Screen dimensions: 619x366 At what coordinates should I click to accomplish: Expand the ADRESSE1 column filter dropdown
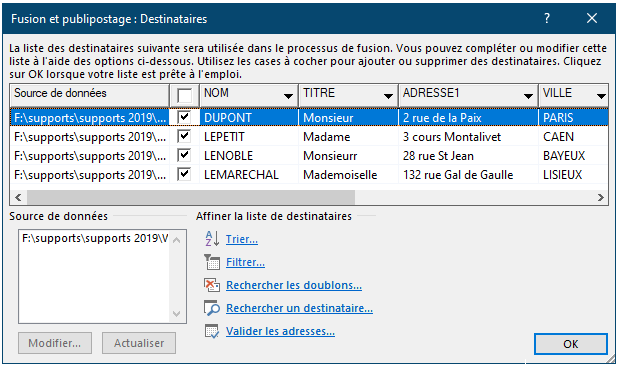click(x=528, y=96)
